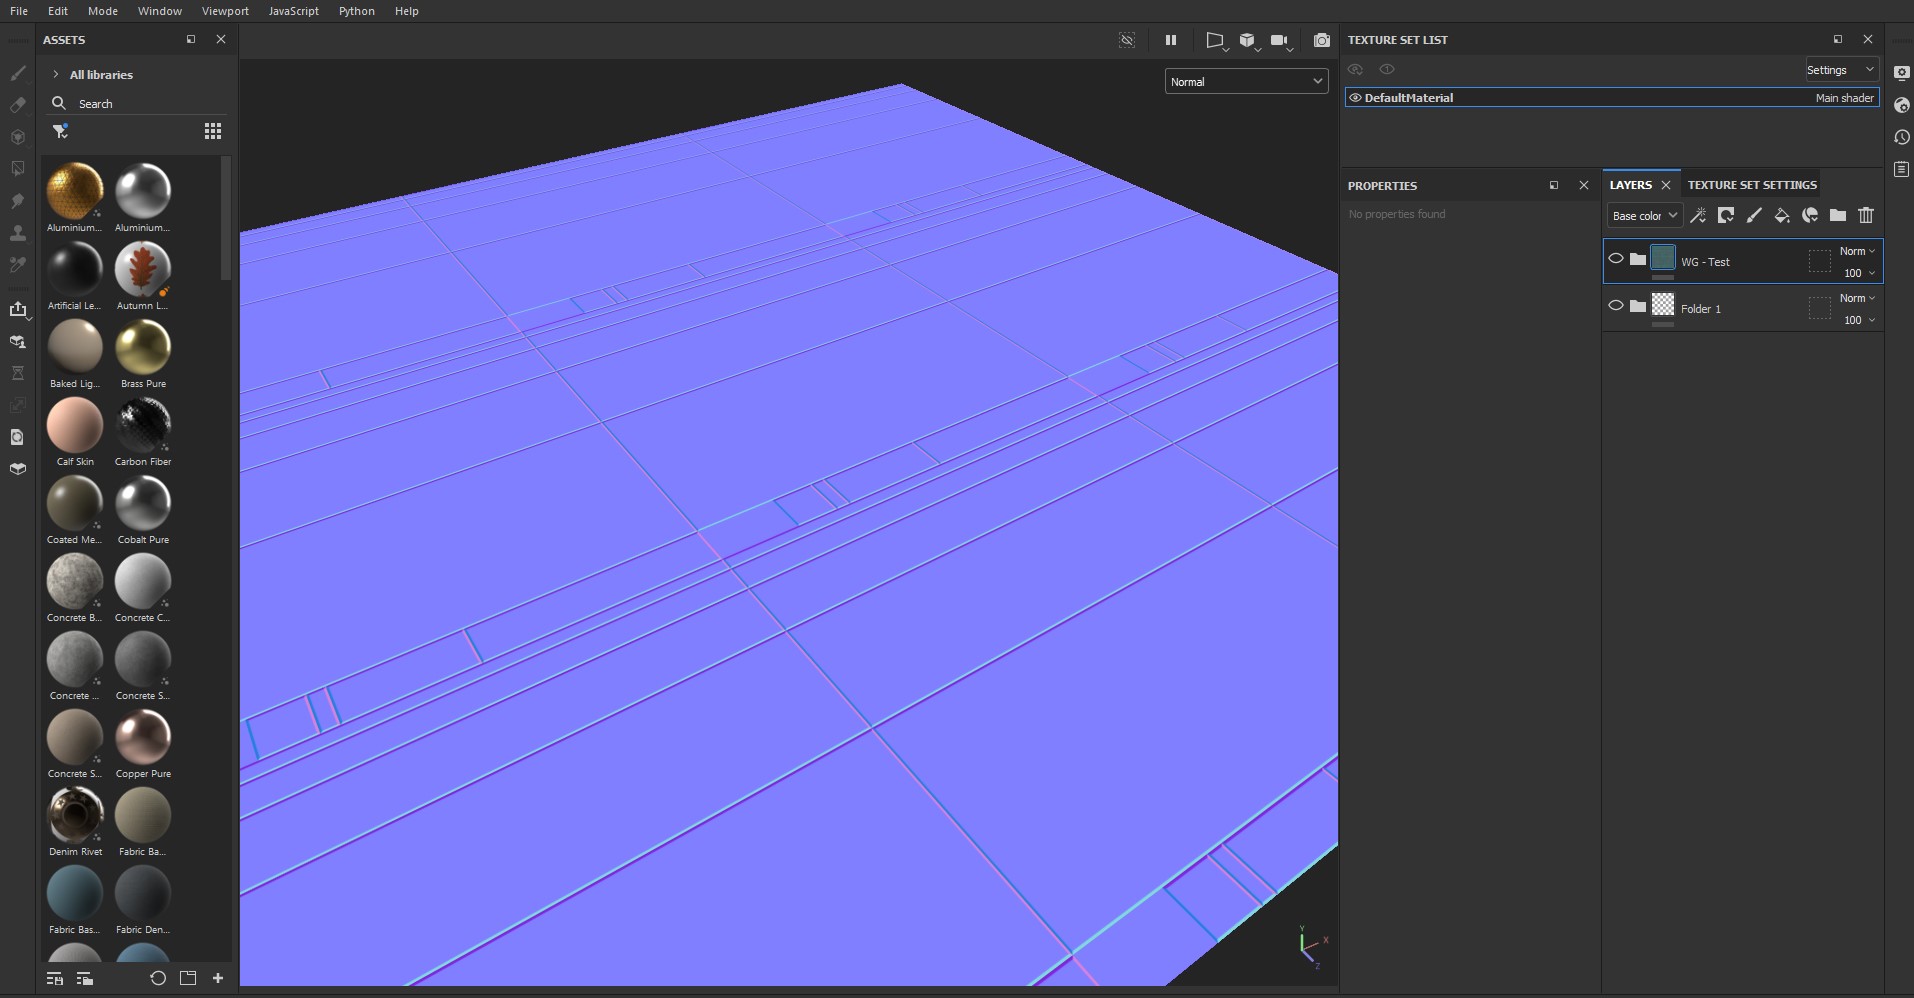
Task: Toggle visibility of Folder 1
Action: click(1615, 305)
